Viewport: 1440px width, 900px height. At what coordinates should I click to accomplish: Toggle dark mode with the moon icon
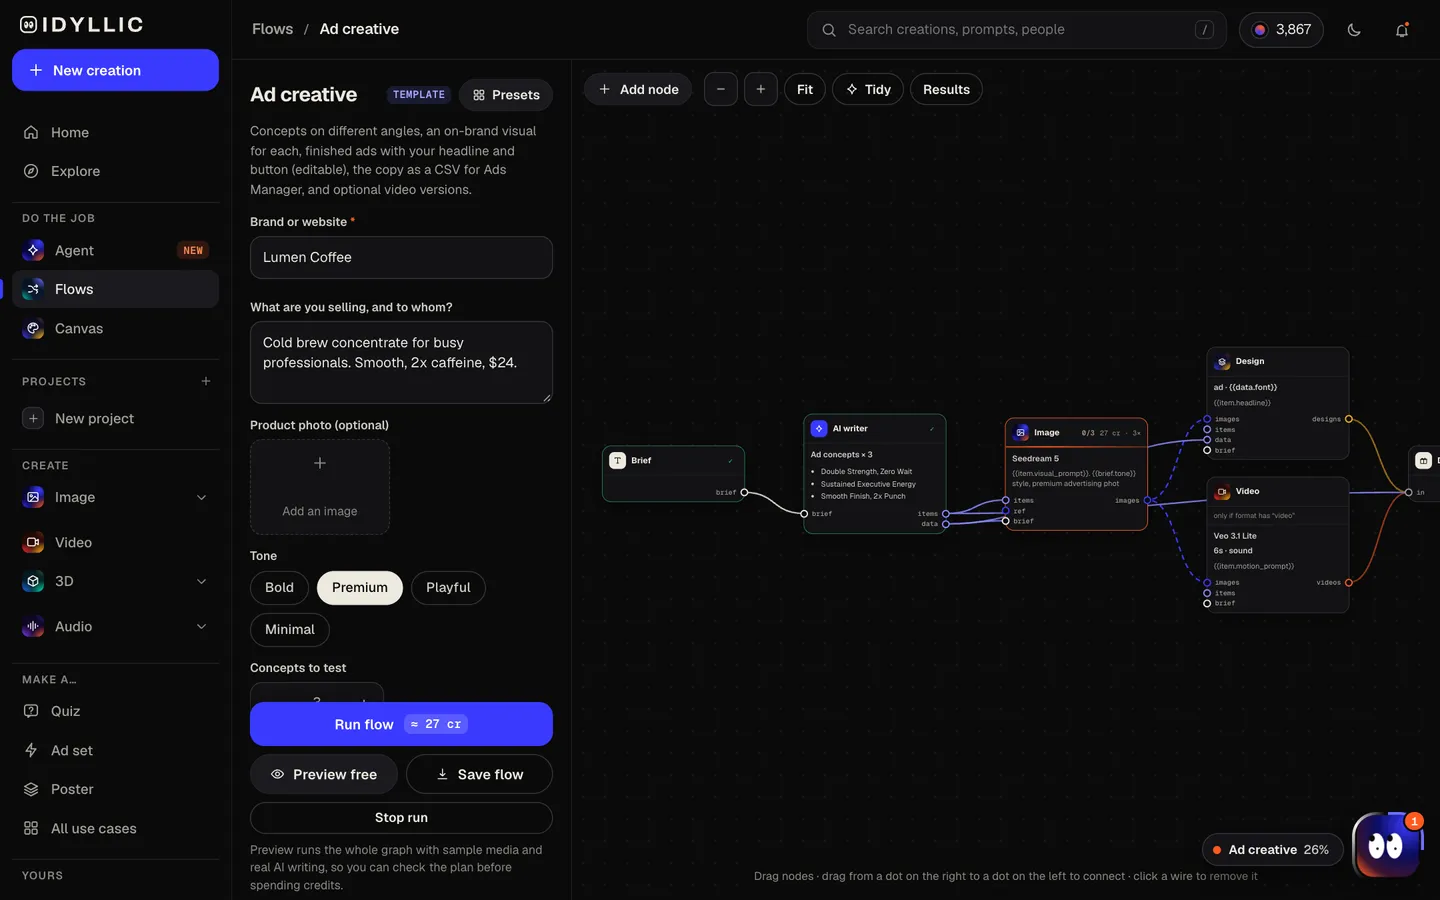tap(1354, 30)
